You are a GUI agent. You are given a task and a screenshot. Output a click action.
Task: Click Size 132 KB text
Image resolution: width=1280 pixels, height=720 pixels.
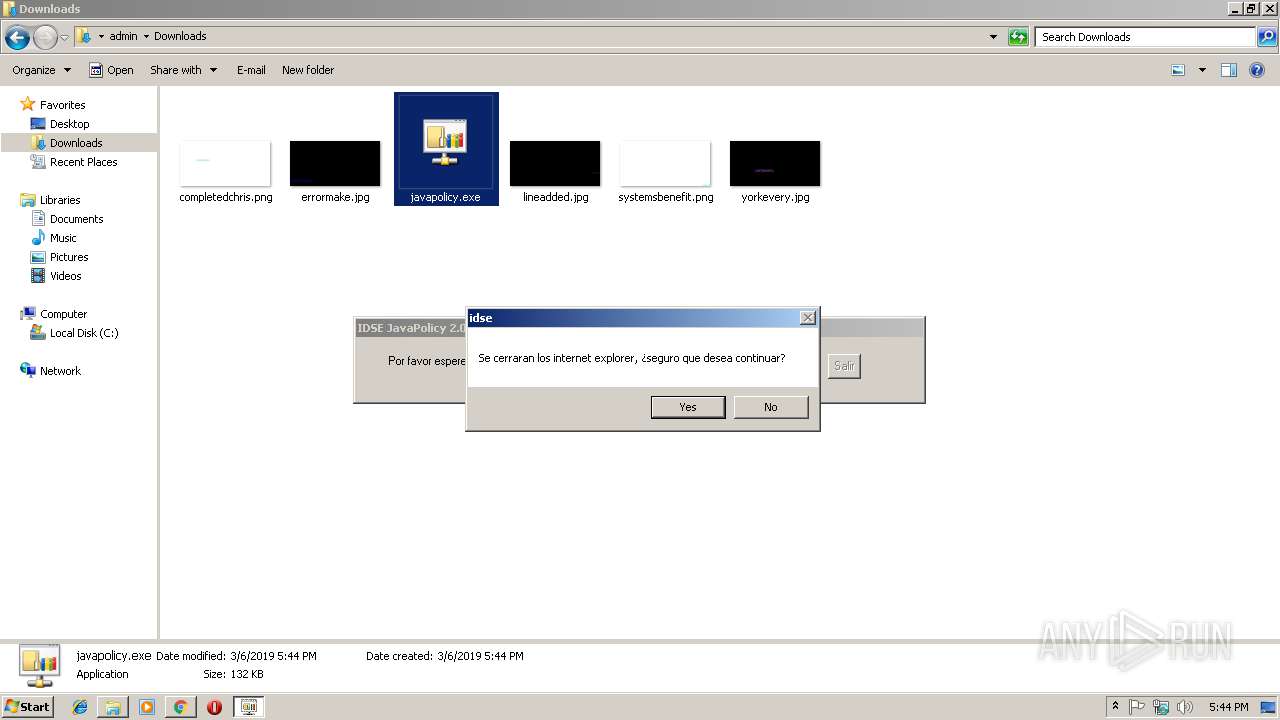tap(233, 674)
